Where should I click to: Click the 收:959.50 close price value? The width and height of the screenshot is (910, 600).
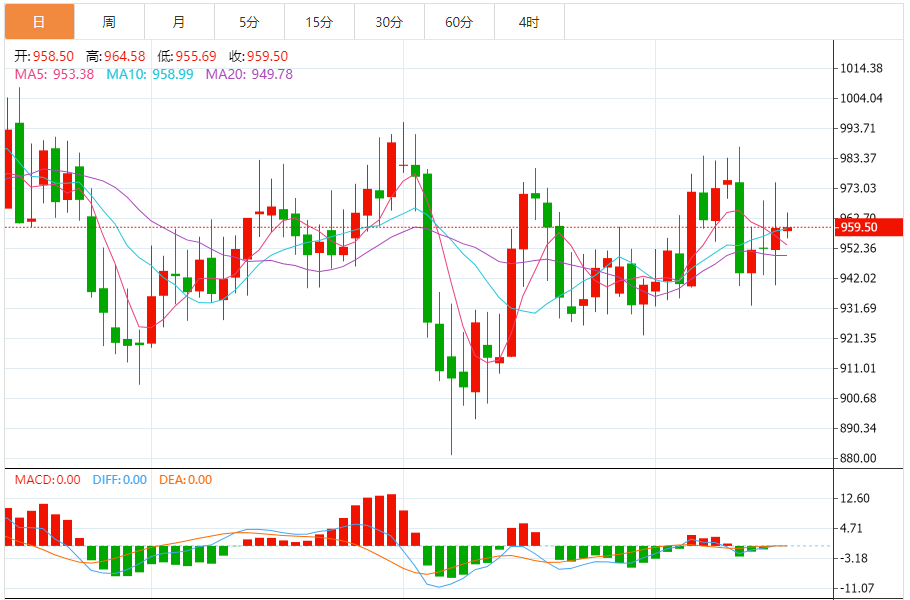coord(258,56)
